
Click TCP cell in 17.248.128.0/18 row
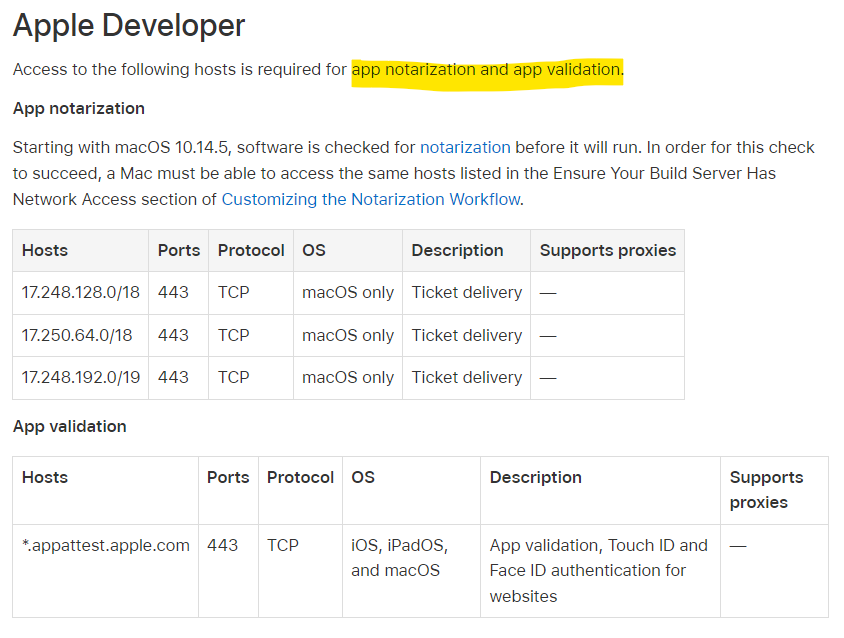tap(234, 293)
